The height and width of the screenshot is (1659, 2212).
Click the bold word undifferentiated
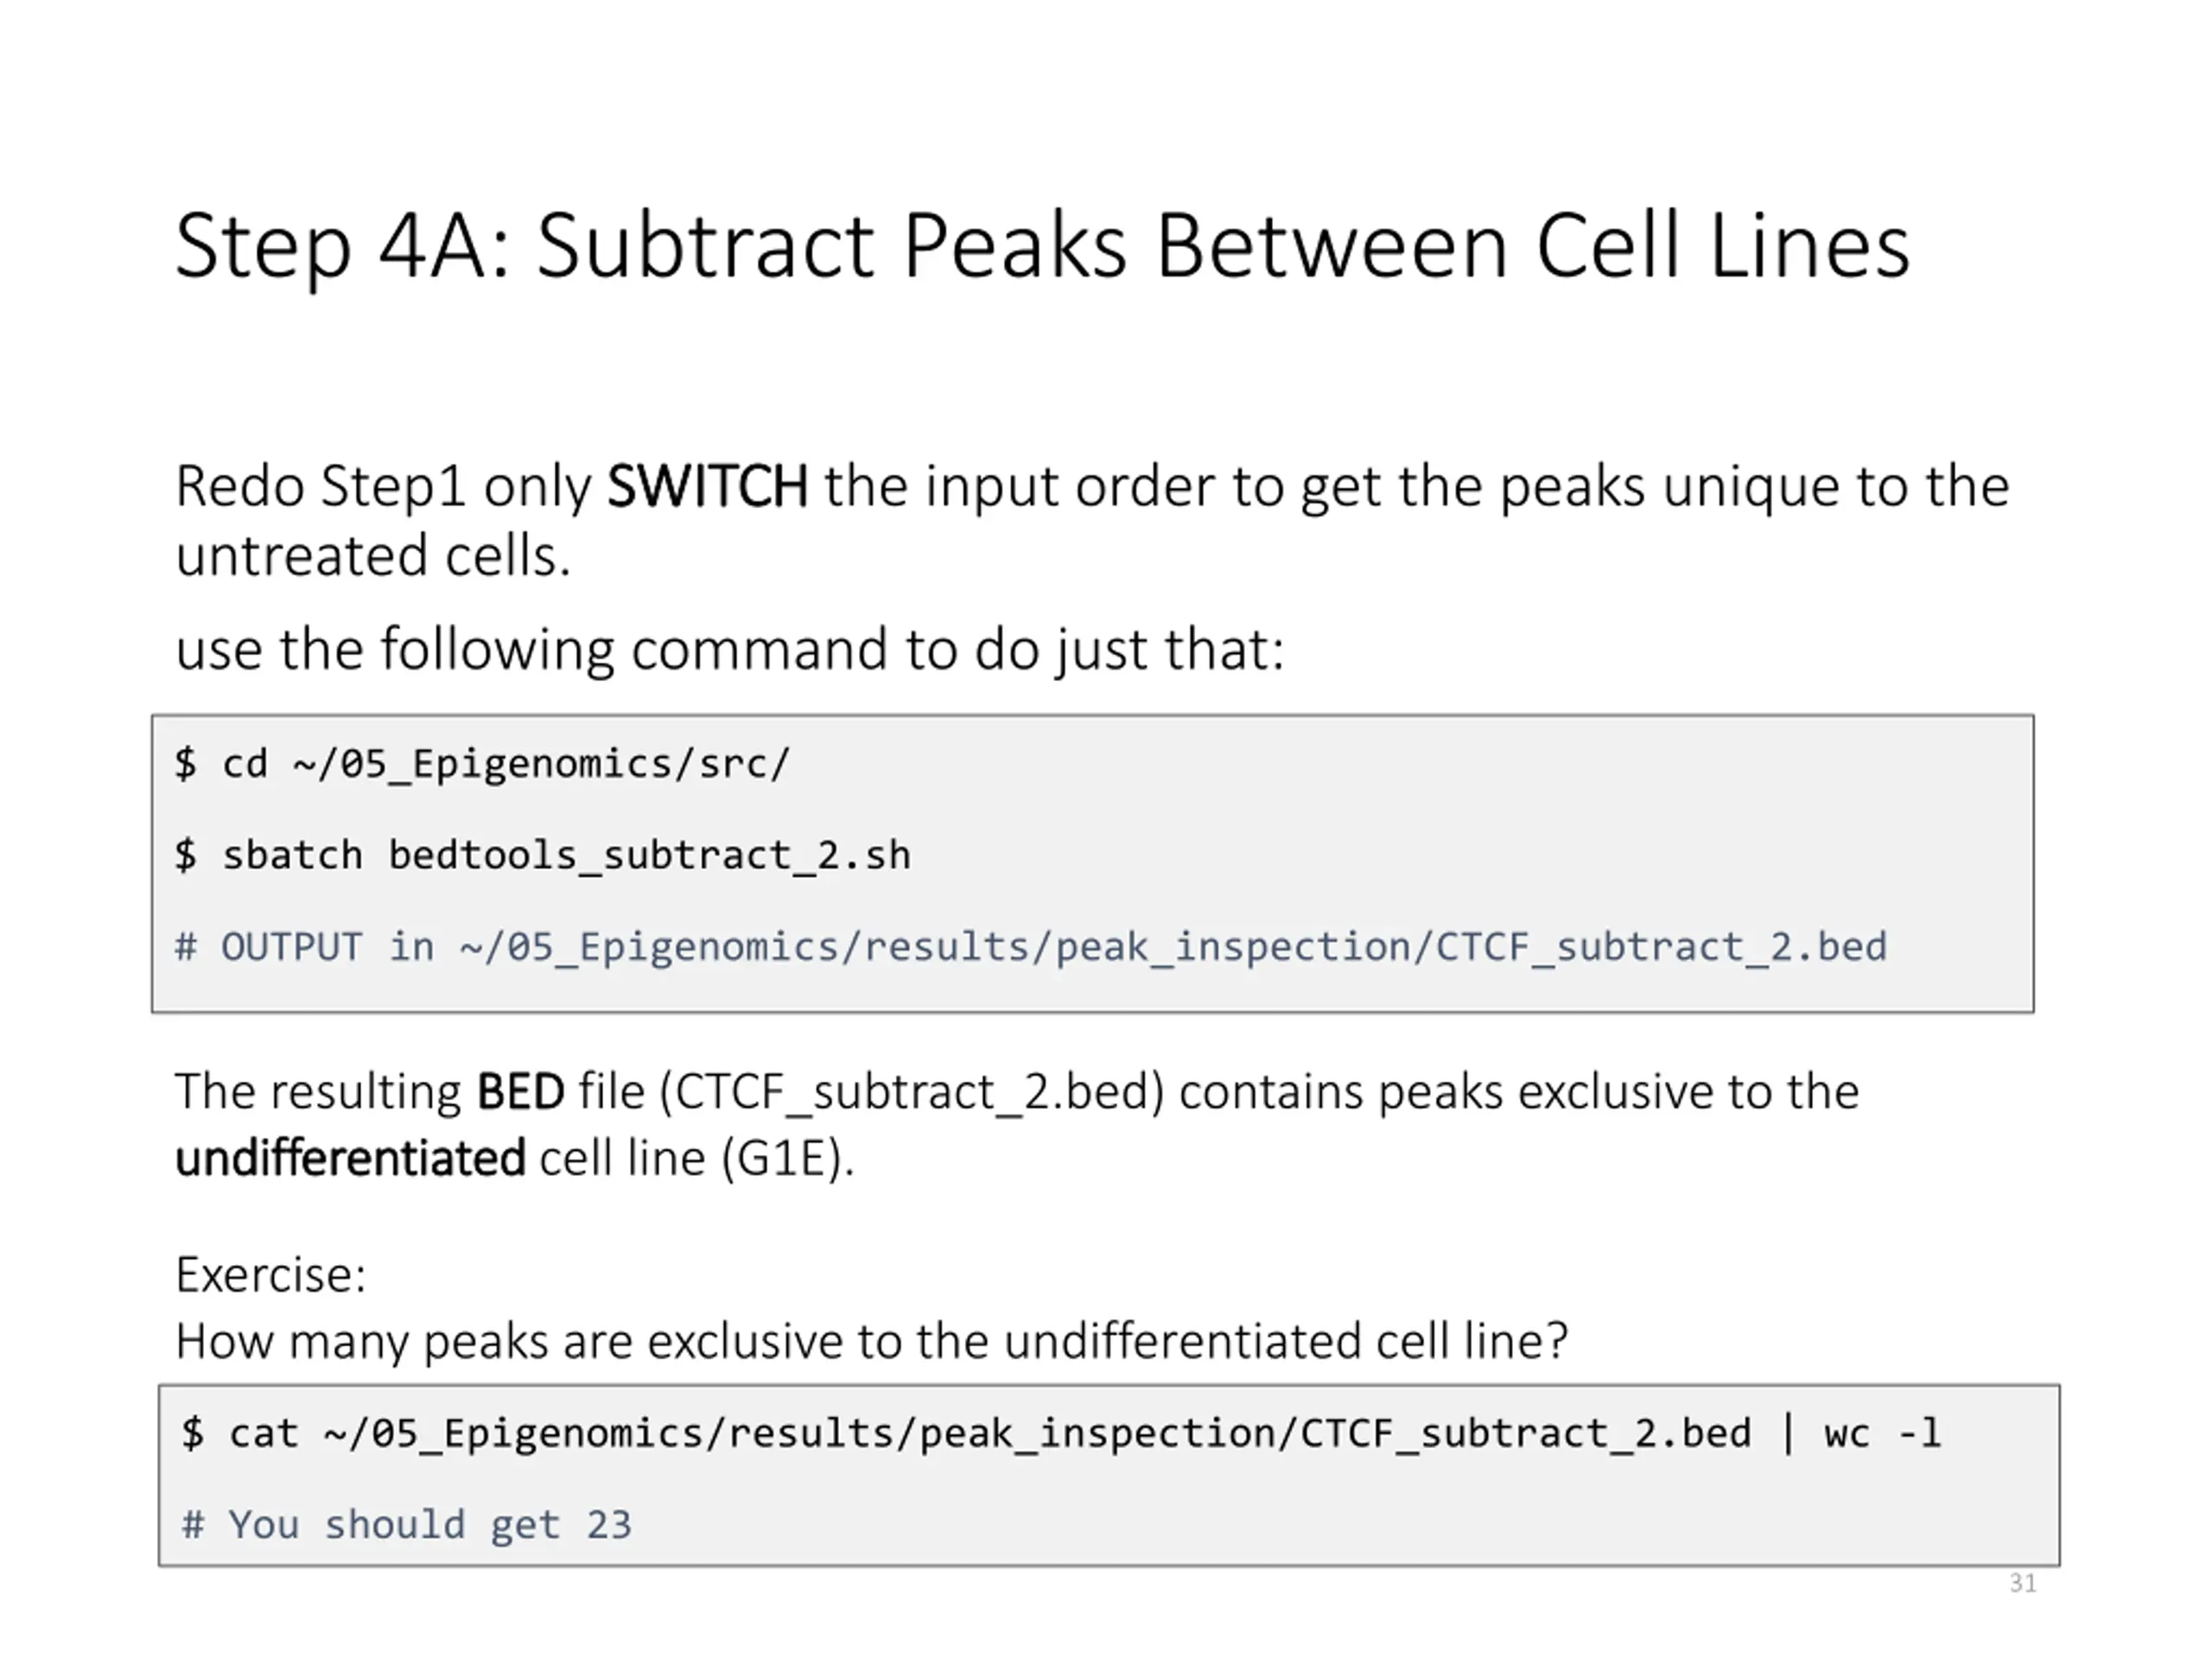pos(349,1159)
